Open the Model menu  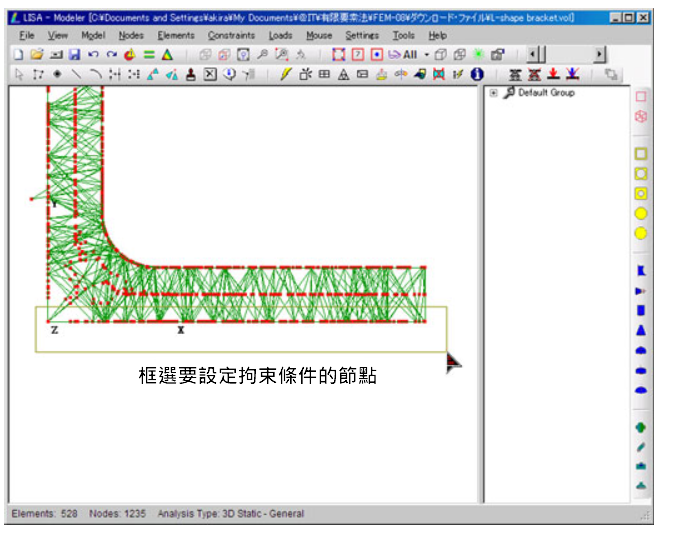tap(93, 35)
